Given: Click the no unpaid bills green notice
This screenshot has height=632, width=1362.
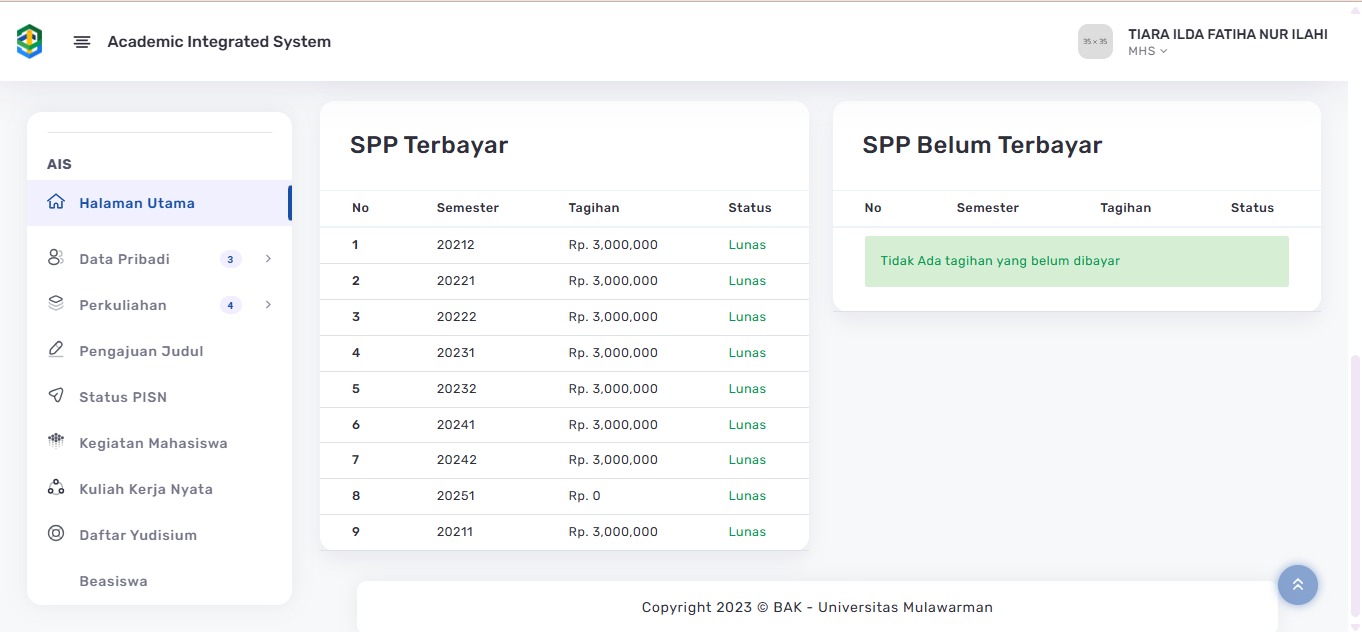Looking at the screenshot, I should tap(1076, 261).
